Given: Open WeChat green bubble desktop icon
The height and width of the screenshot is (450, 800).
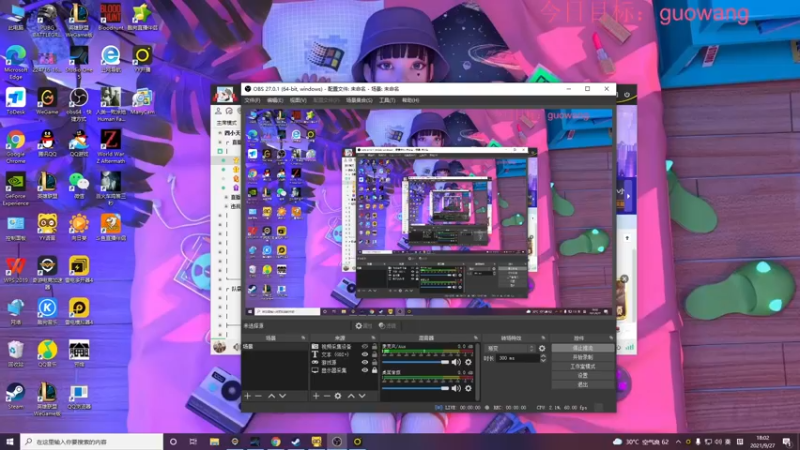Looking at the screenshot, I should tap(79, 185).
